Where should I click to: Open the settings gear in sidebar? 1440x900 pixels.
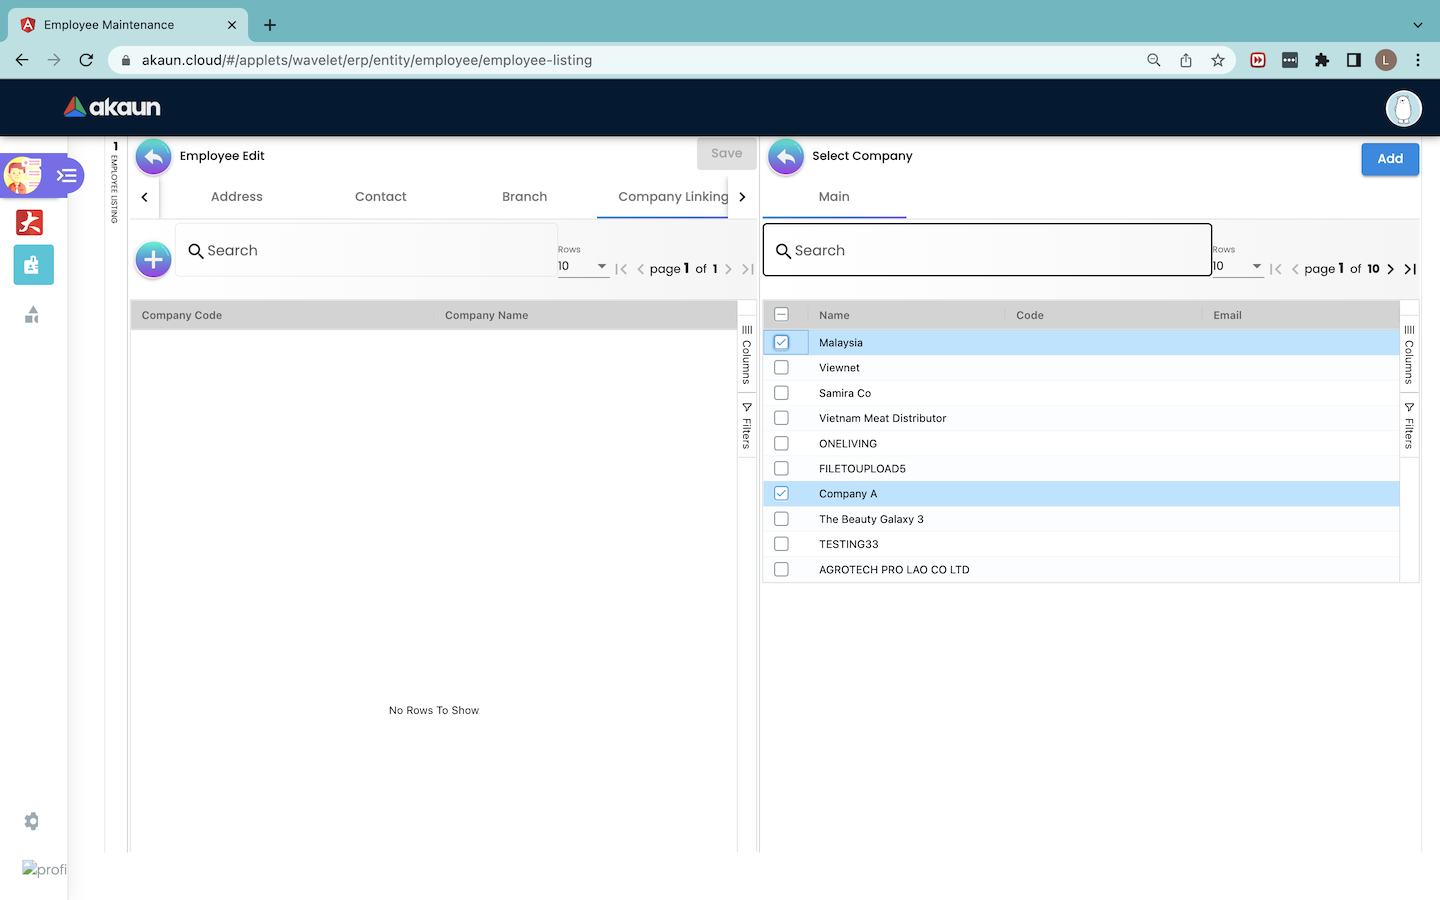pyautogui.click(x=32, y=821)
